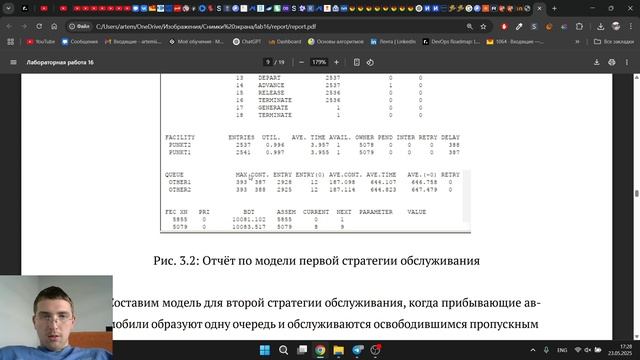This screenshot has height=360, width=640.
Task: Open the Gmail Входящие bookmark
Action: coord(133,42)
